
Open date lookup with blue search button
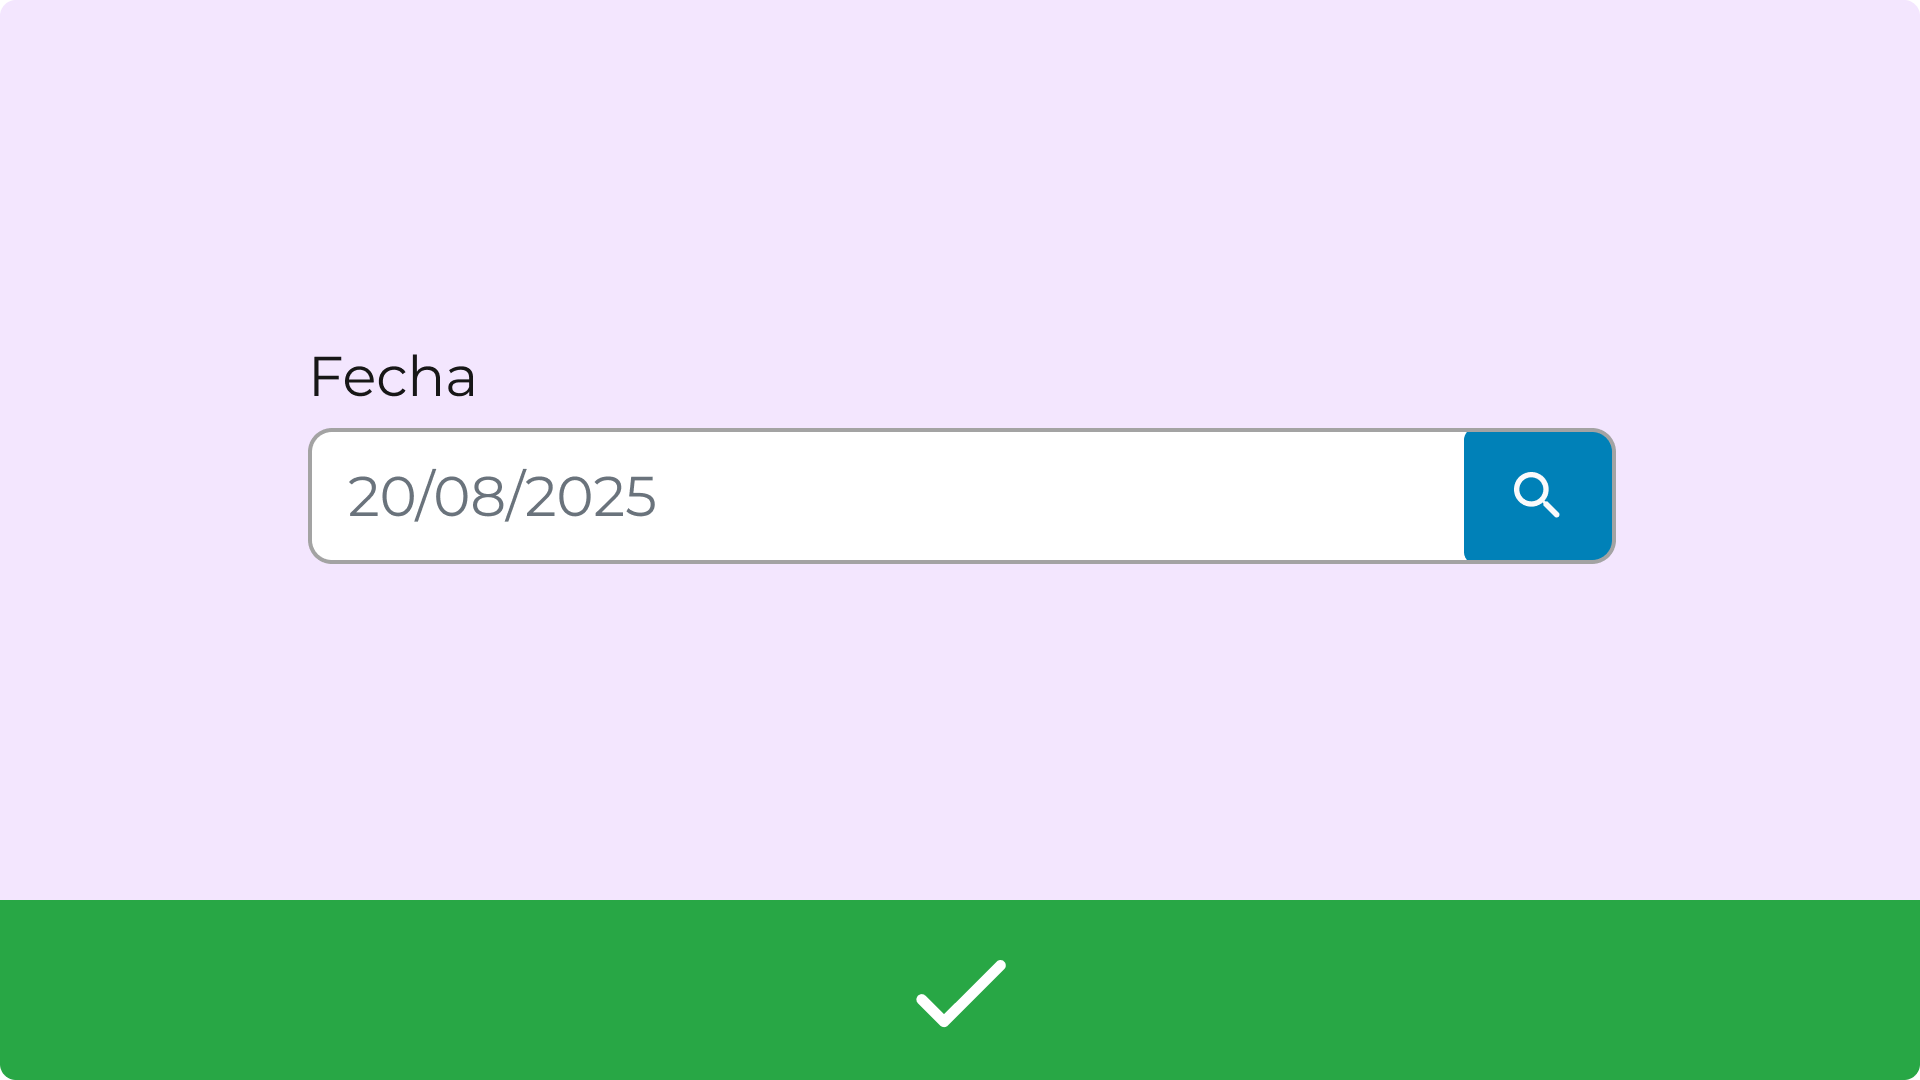pyautogui.click(x=1537, y=496)
